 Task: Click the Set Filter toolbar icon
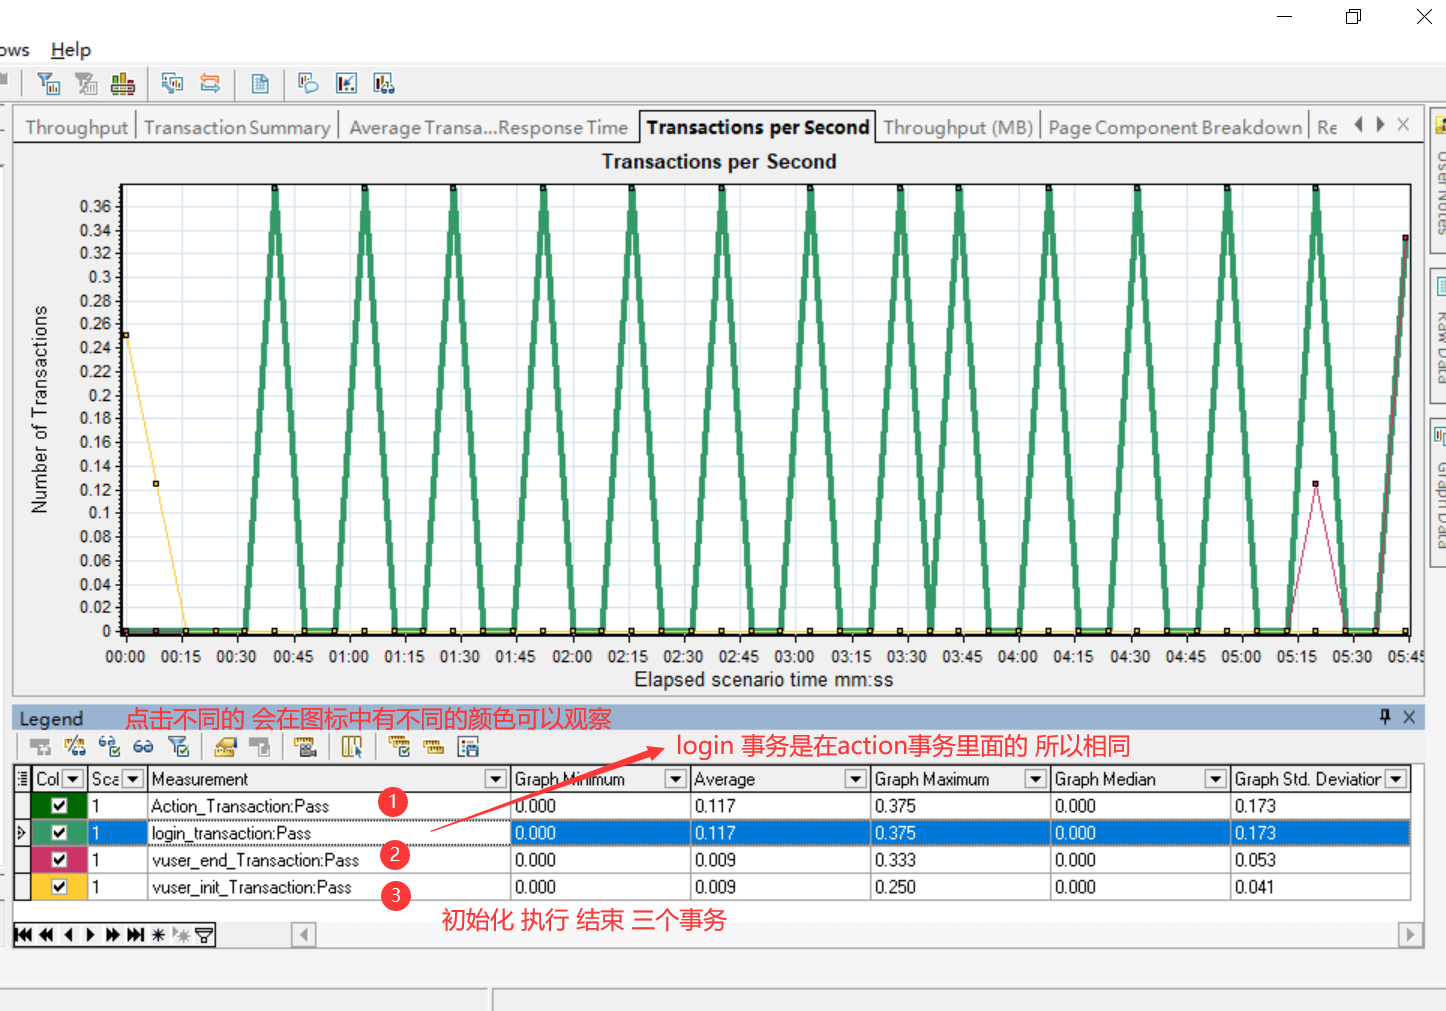(x=48, y=84)
